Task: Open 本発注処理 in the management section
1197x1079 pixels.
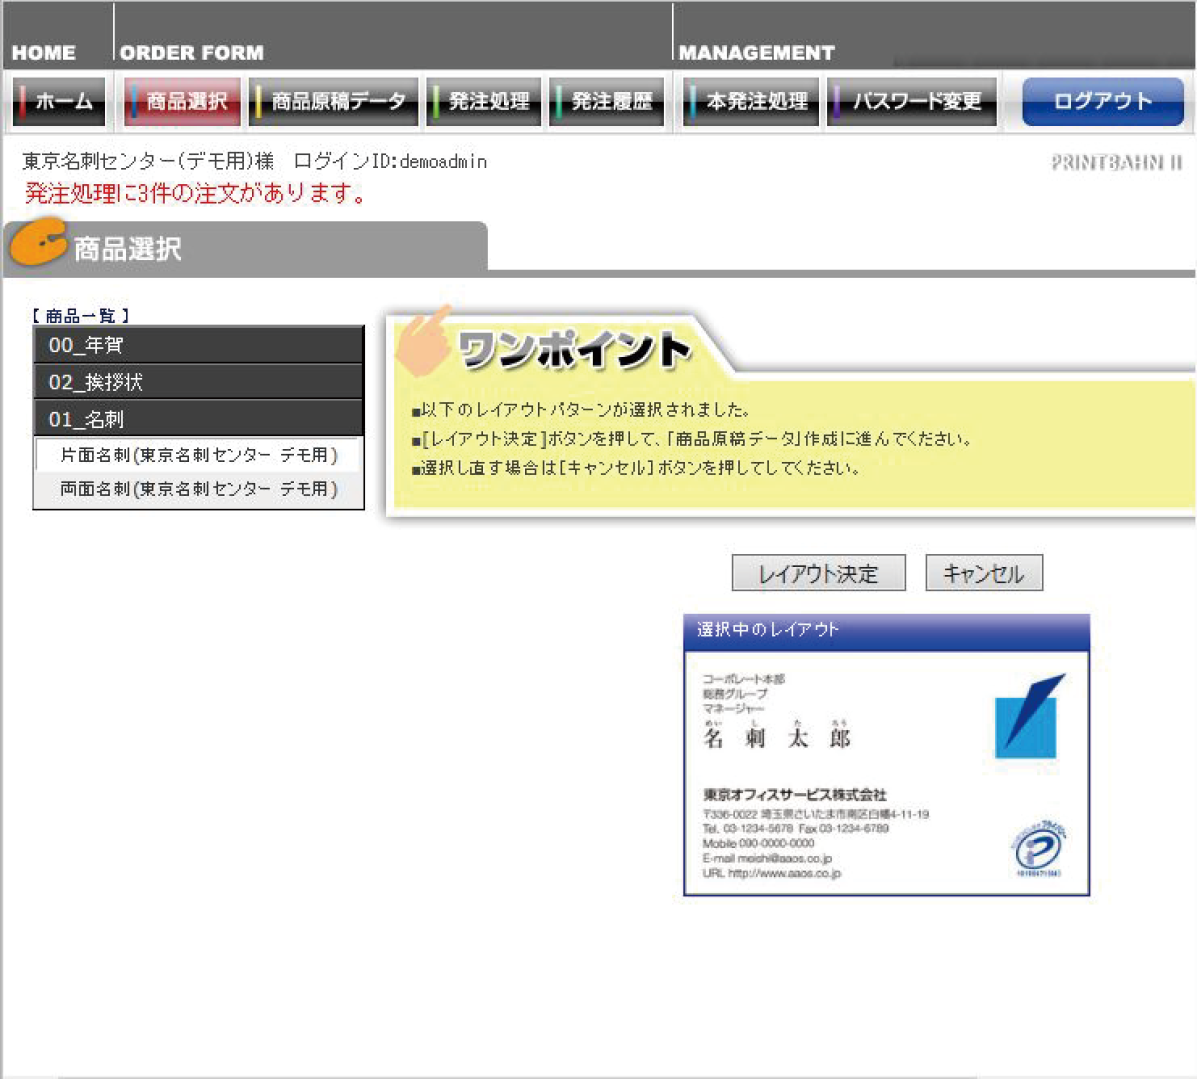Action: tap(752, 102)
